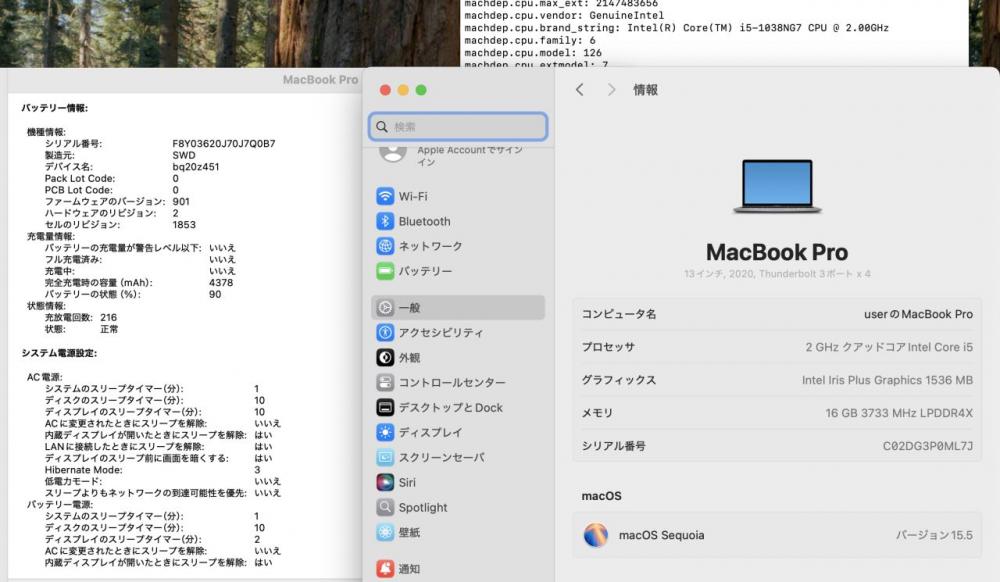Click the 検索 search field
Screen dimensions: 1000x582
pos(458,127)
